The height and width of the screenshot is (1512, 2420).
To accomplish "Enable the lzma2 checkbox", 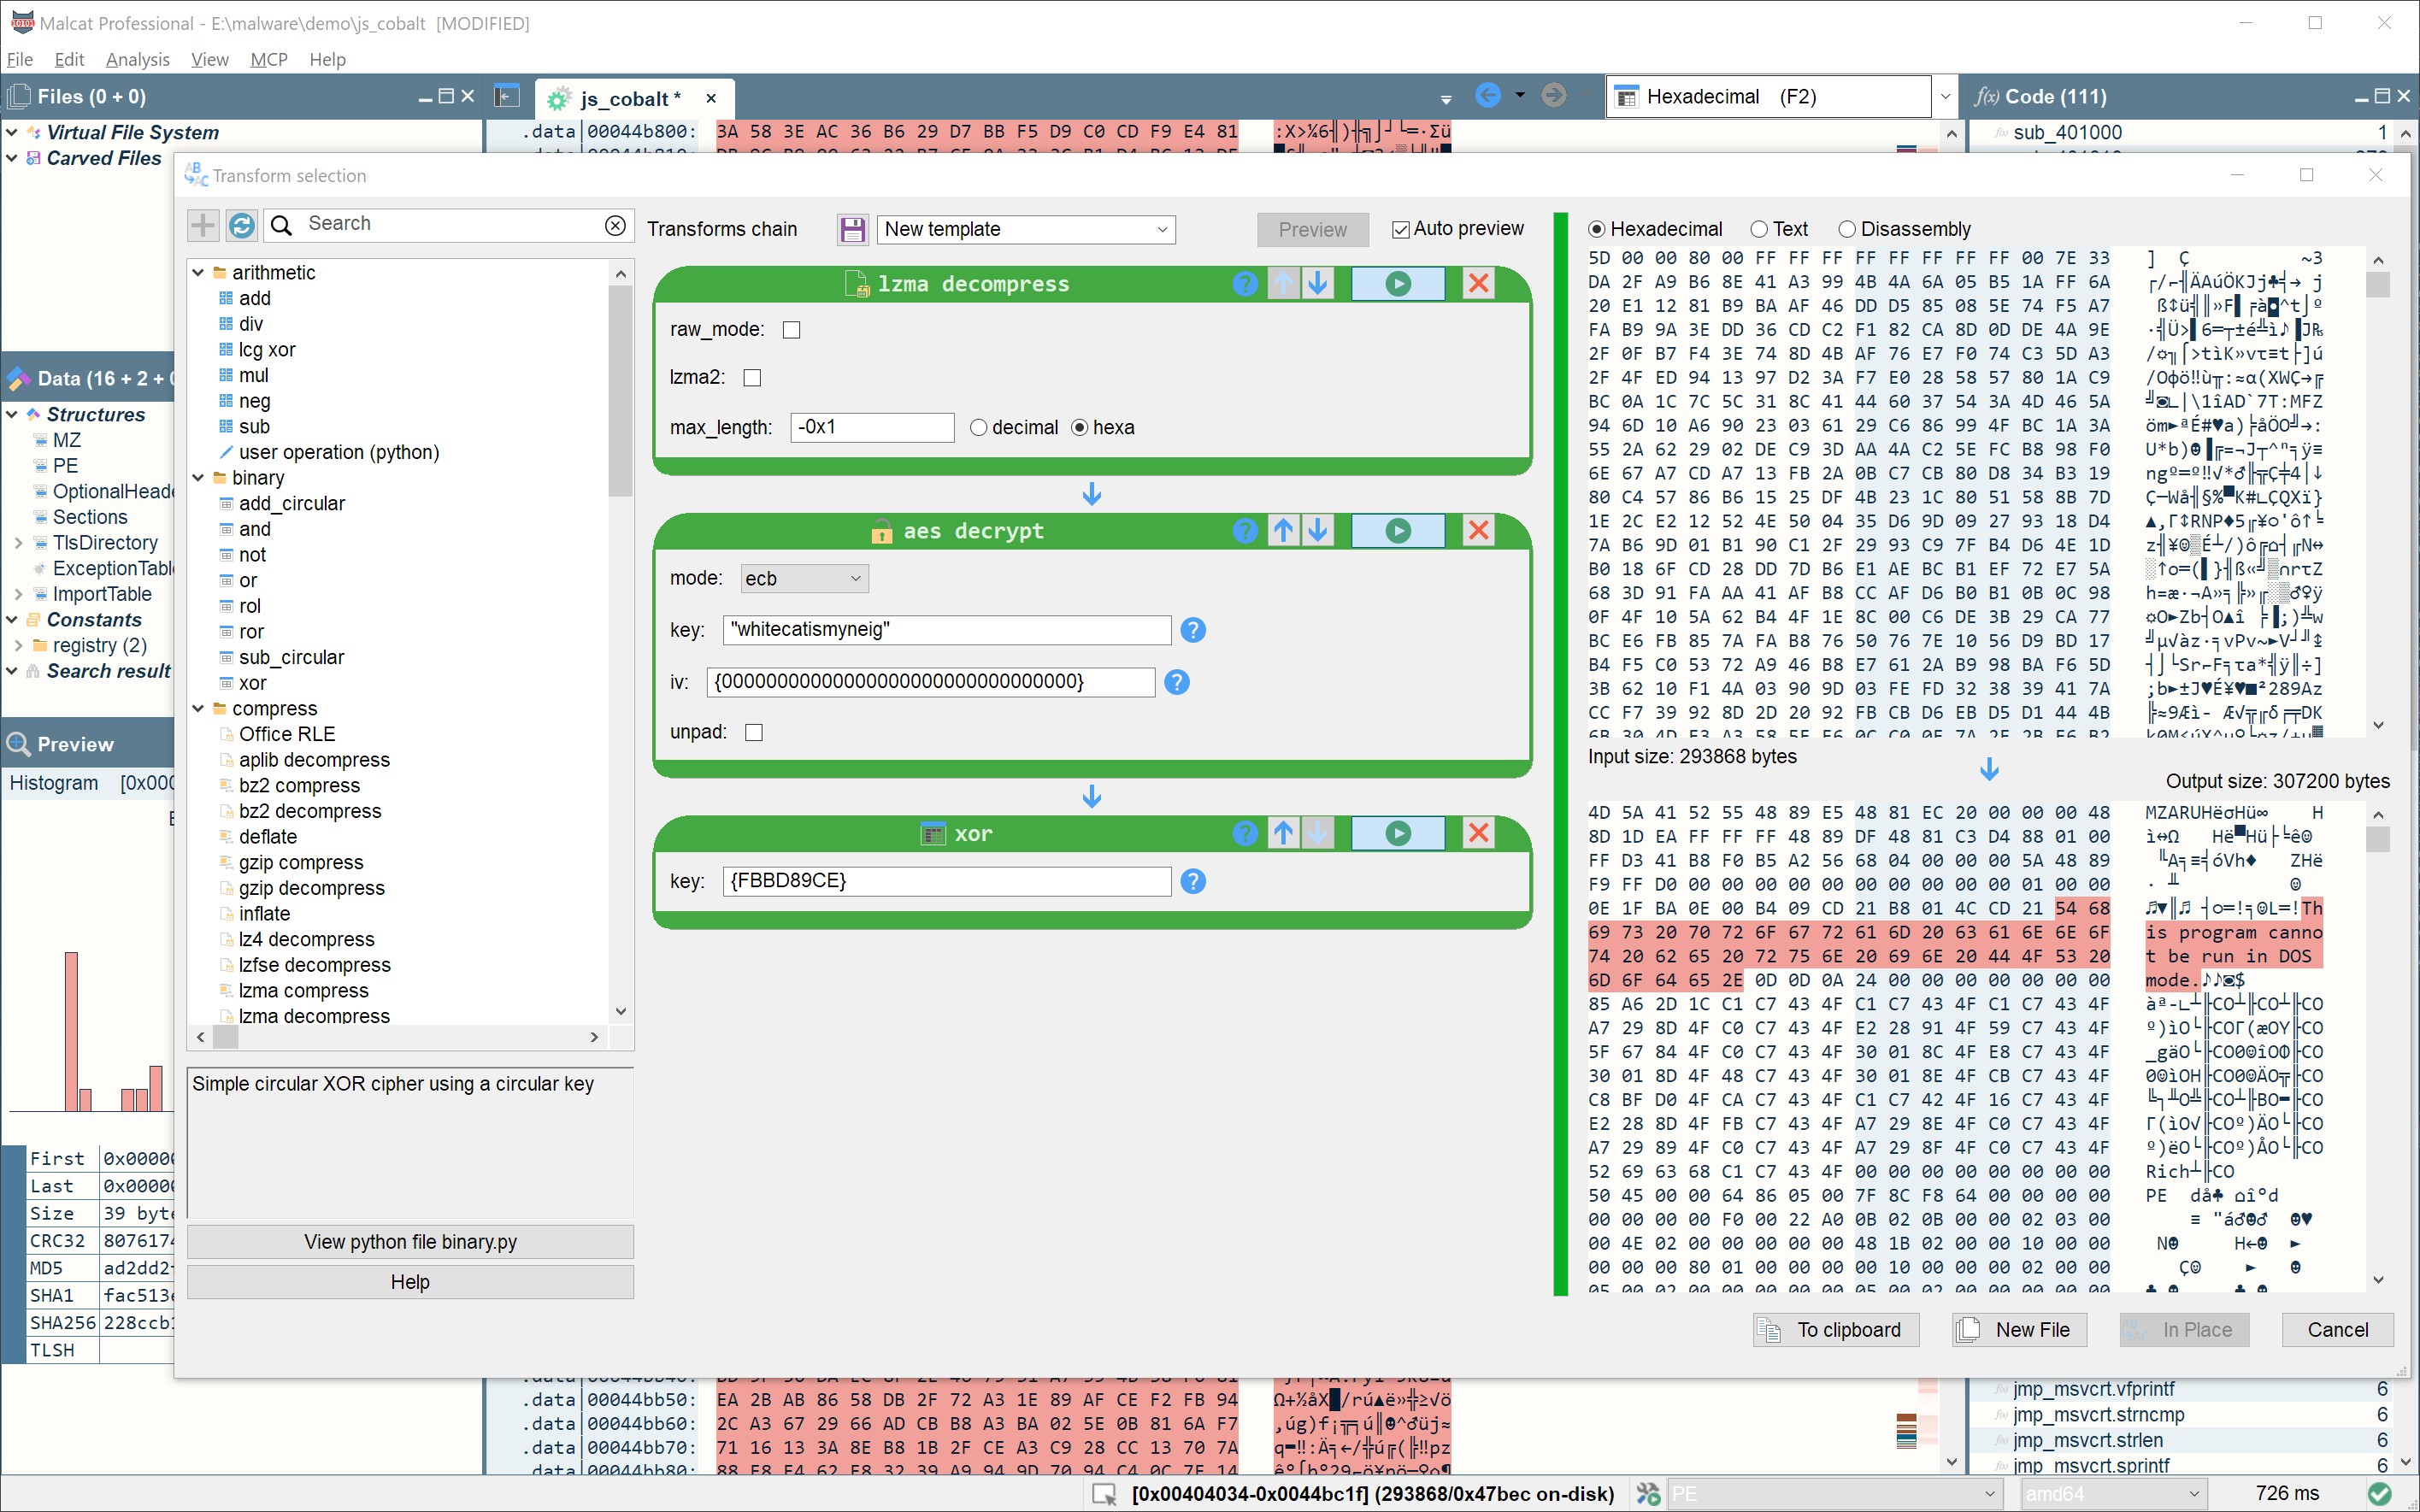I will tap(752, 378).
